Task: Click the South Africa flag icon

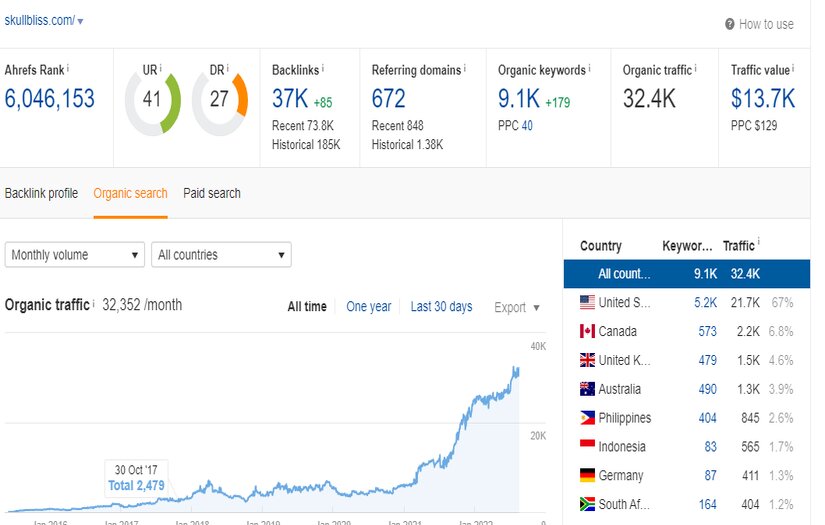Action: coord(587,504)
